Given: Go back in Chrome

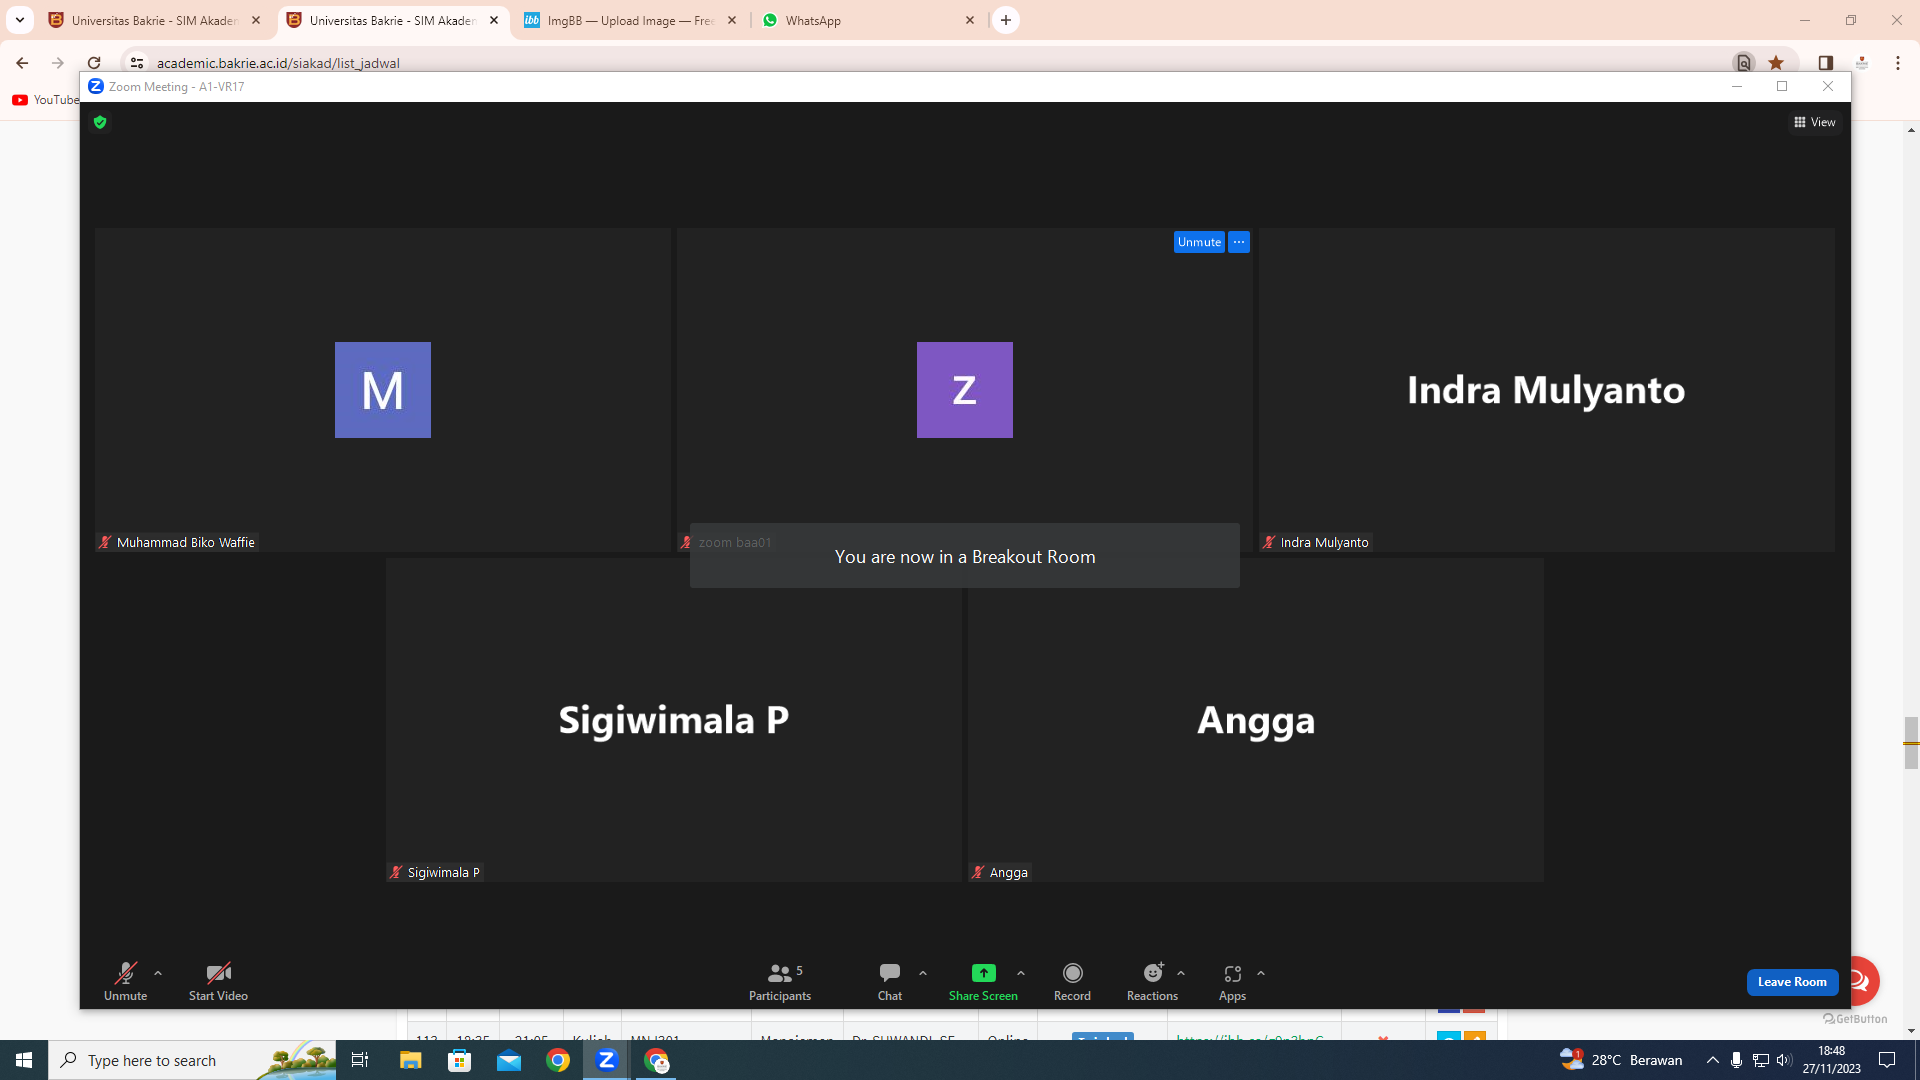Looking at the screenshot, I should (22, 63).
